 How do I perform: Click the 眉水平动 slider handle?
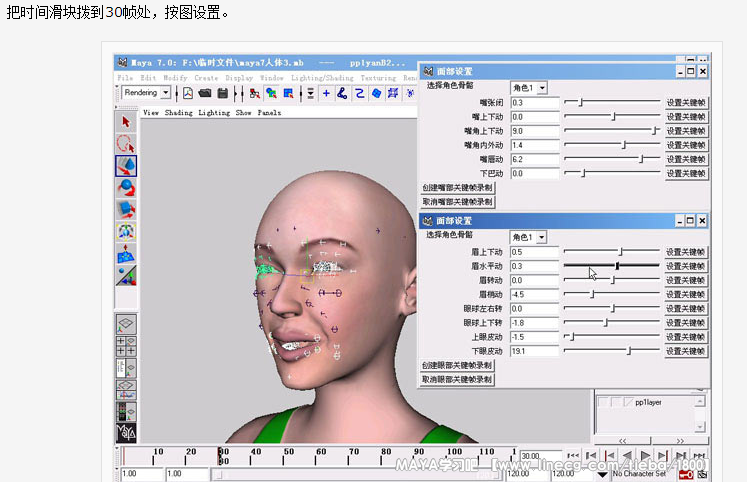pos(617,266)
